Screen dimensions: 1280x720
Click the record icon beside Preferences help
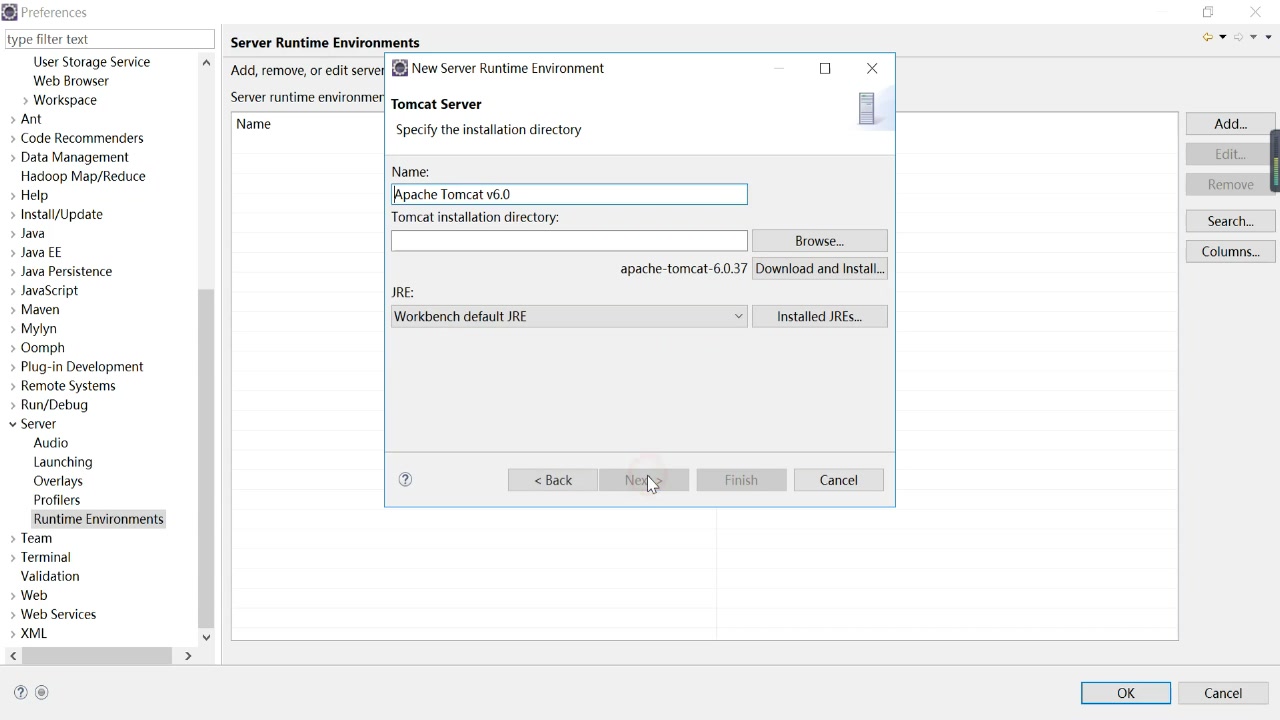point(42,692)
